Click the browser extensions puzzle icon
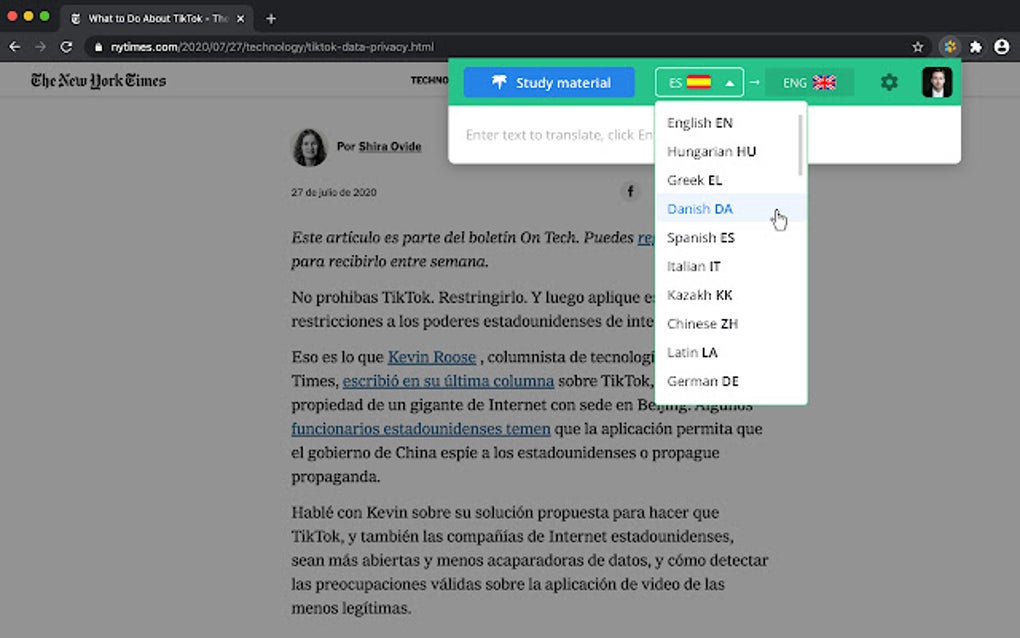Screen dimensions: 1020x638 pos(974,46)
